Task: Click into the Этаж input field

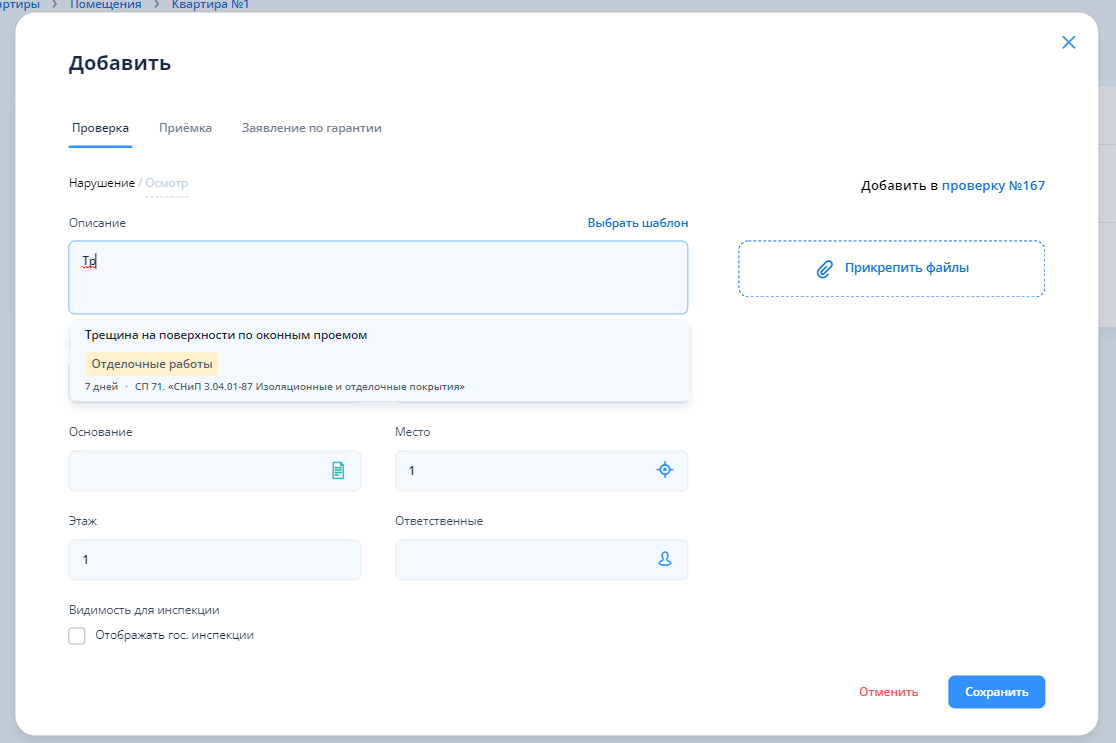Action: pyautogui.click(x=214, y=560)
